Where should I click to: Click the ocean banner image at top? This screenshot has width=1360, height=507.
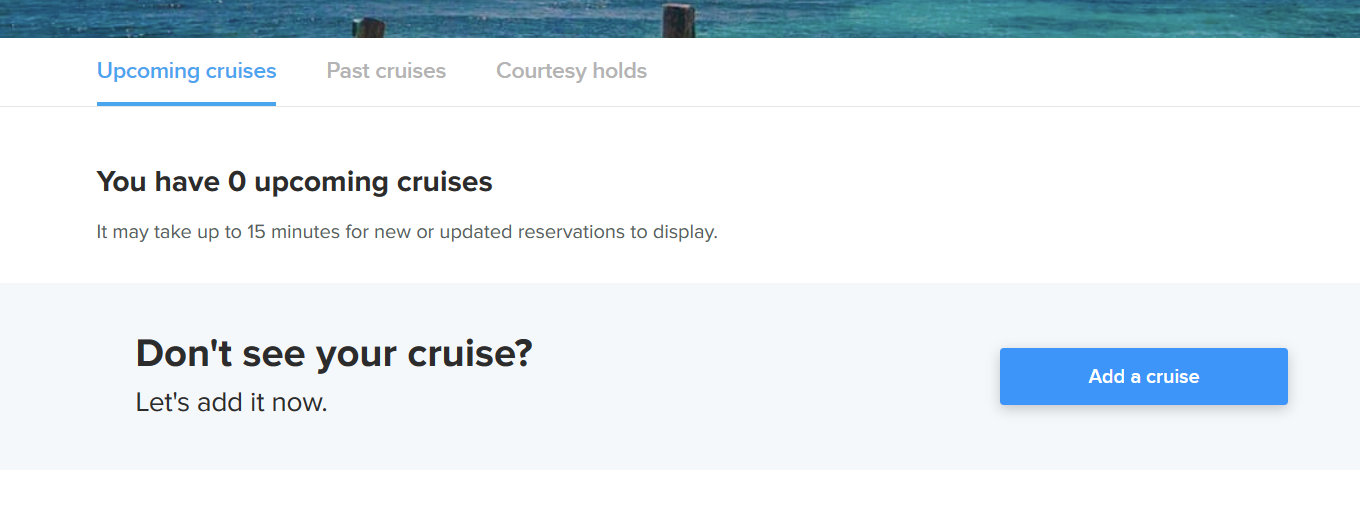point(680,18)
